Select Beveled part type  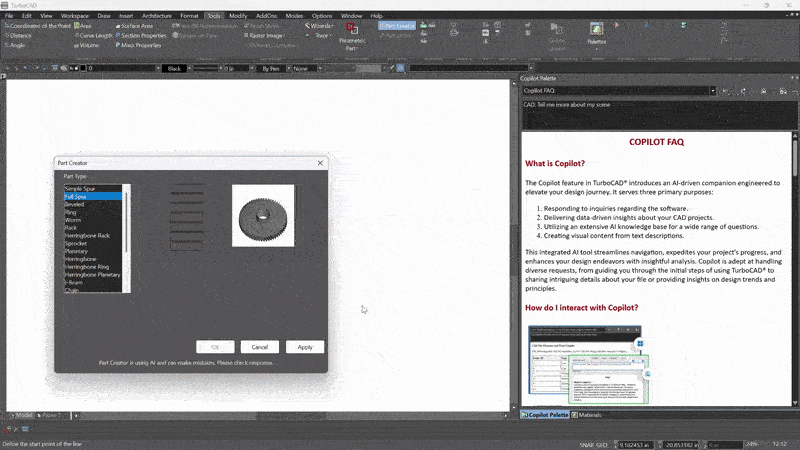tap(92, 204)
